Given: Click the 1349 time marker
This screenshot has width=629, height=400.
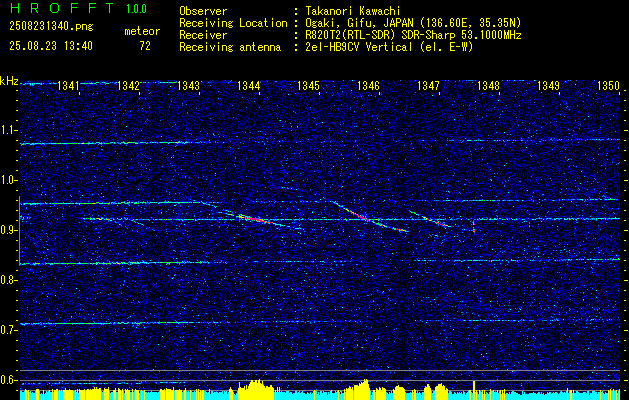Looking at the screenshot, I should (x=548, y=85).
